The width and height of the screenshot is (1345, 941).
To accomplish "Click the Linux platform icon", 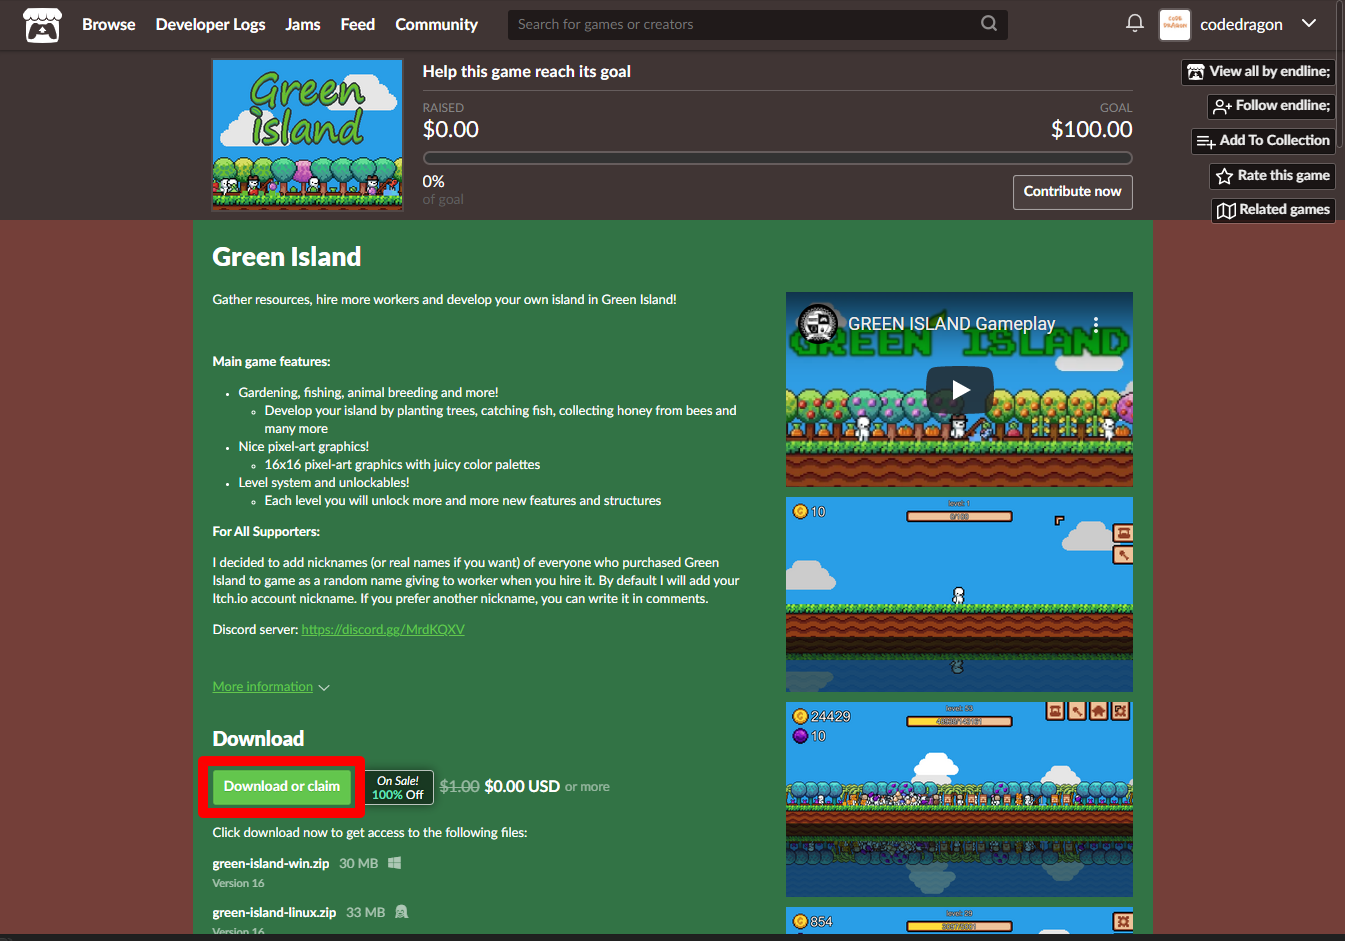I will click(x=402, y=912).
